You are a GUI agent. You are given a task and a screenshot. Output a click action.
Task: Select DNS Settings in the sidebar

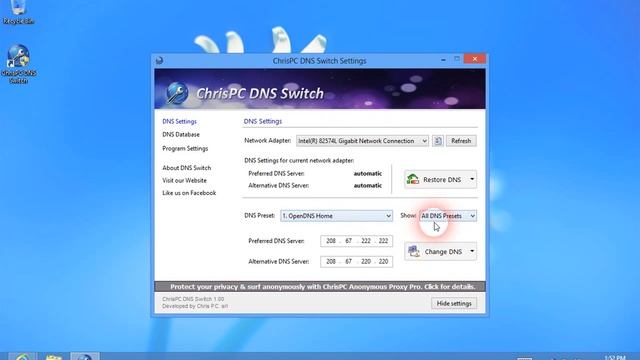pos(179,121)
